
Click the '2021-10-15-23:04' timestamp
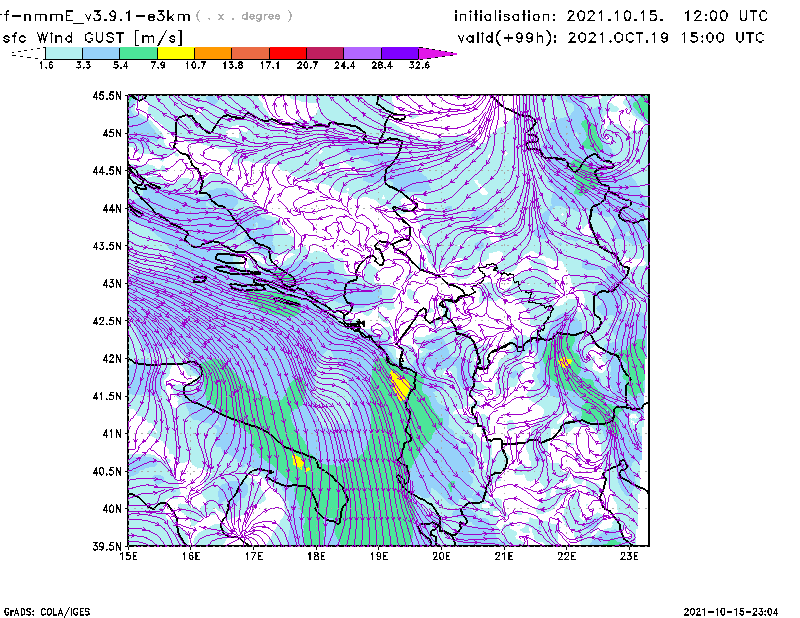click(731, 612)
